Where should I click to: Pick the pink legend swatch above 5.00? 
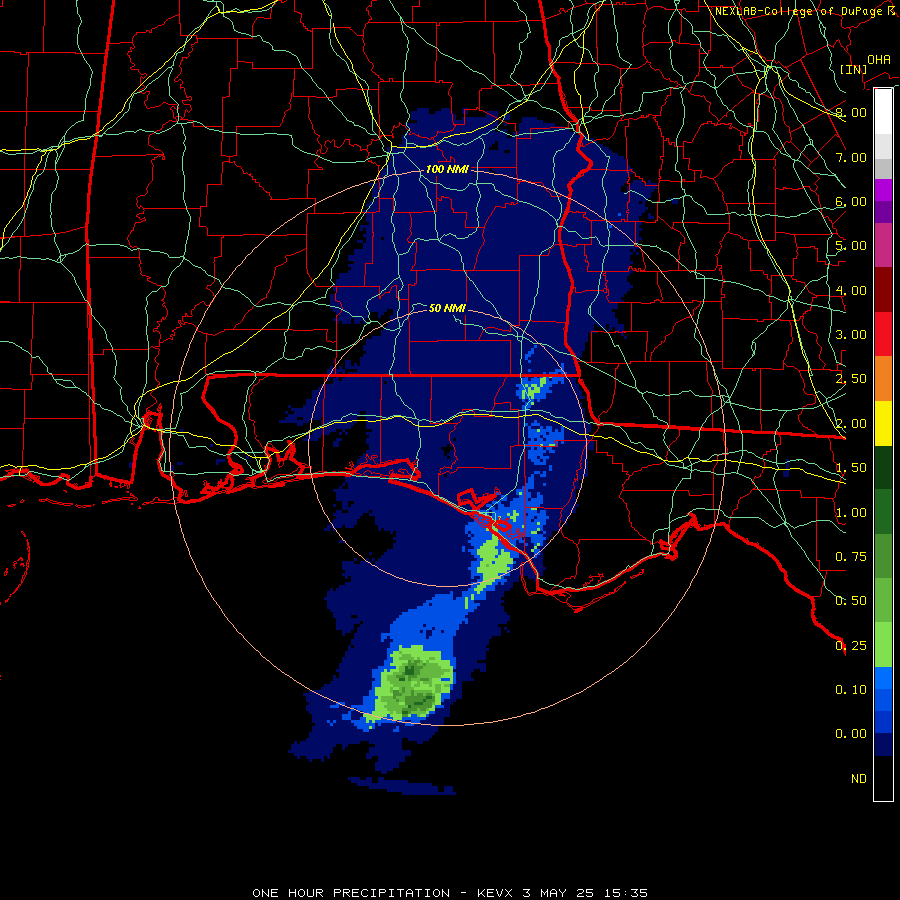click(x=883, y=245)
